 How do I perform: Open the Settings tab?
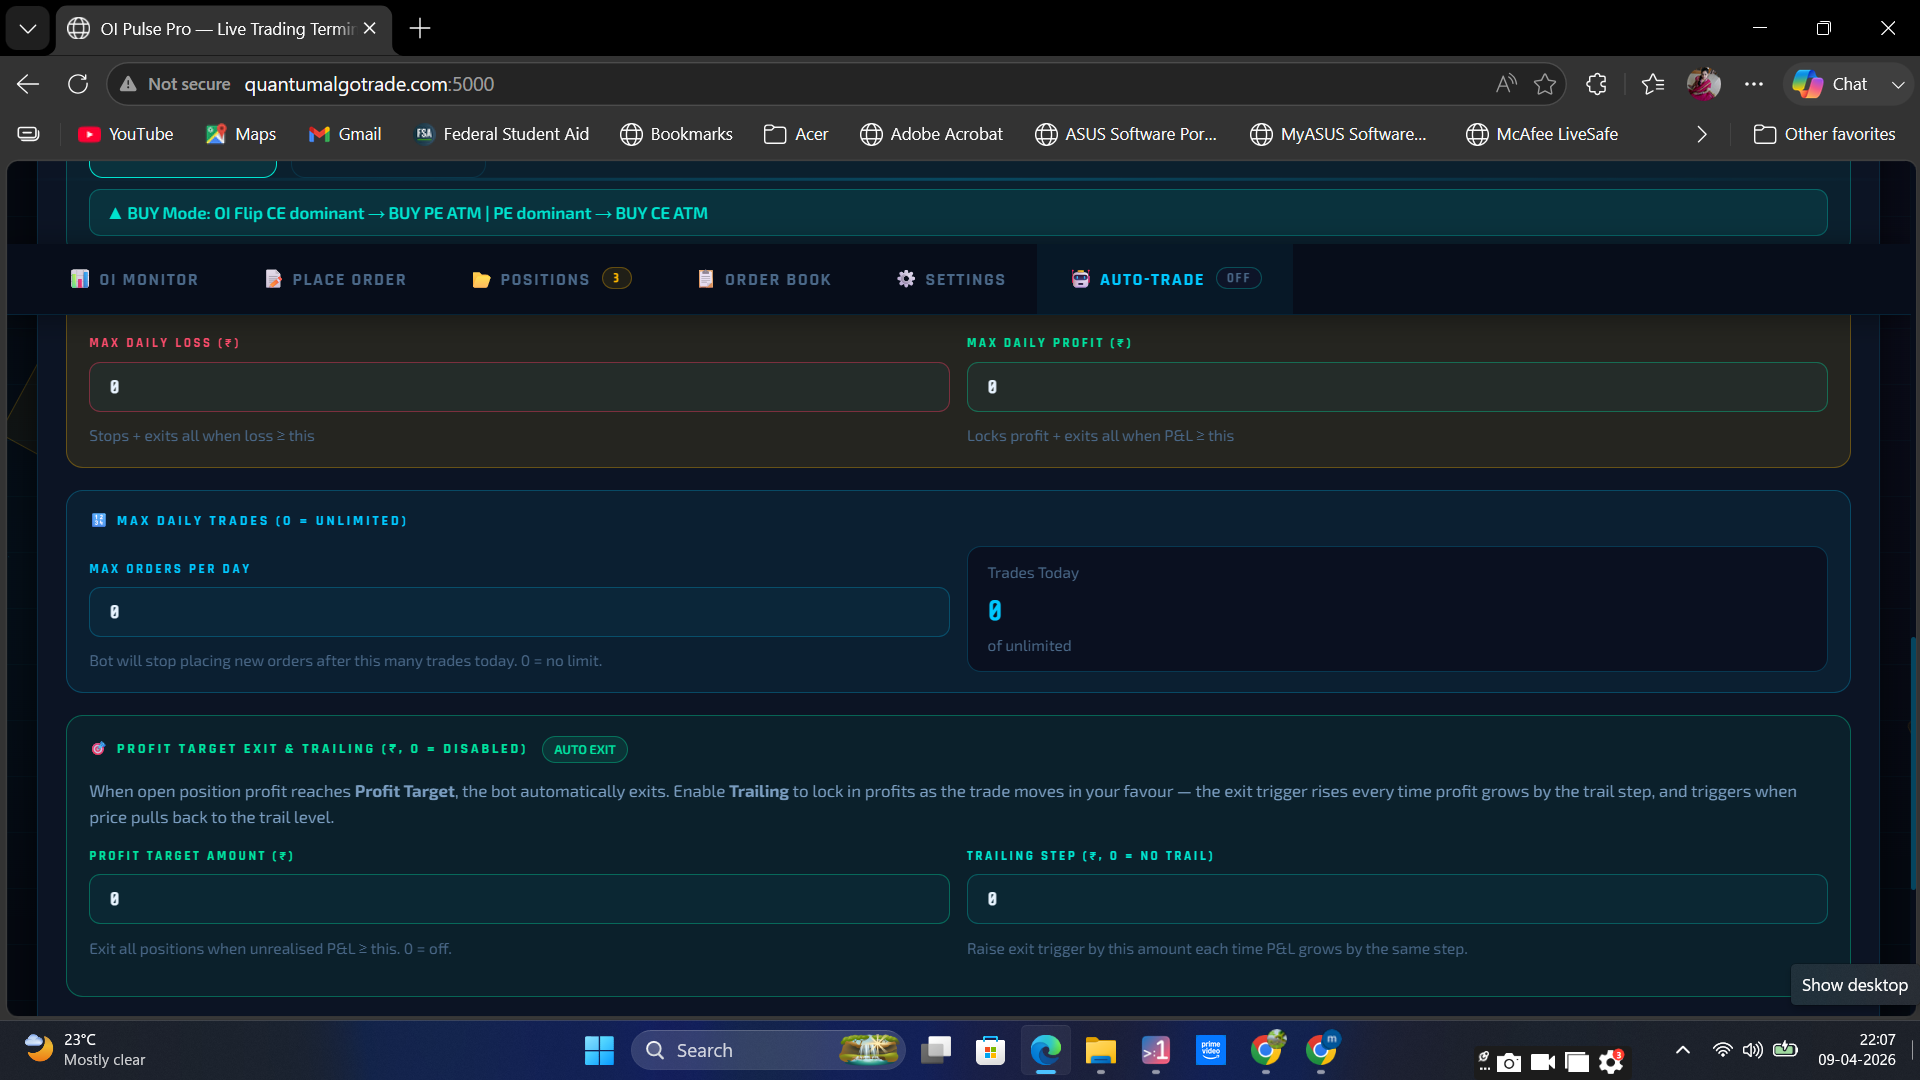pyautogui.click(x=951, y=279)
